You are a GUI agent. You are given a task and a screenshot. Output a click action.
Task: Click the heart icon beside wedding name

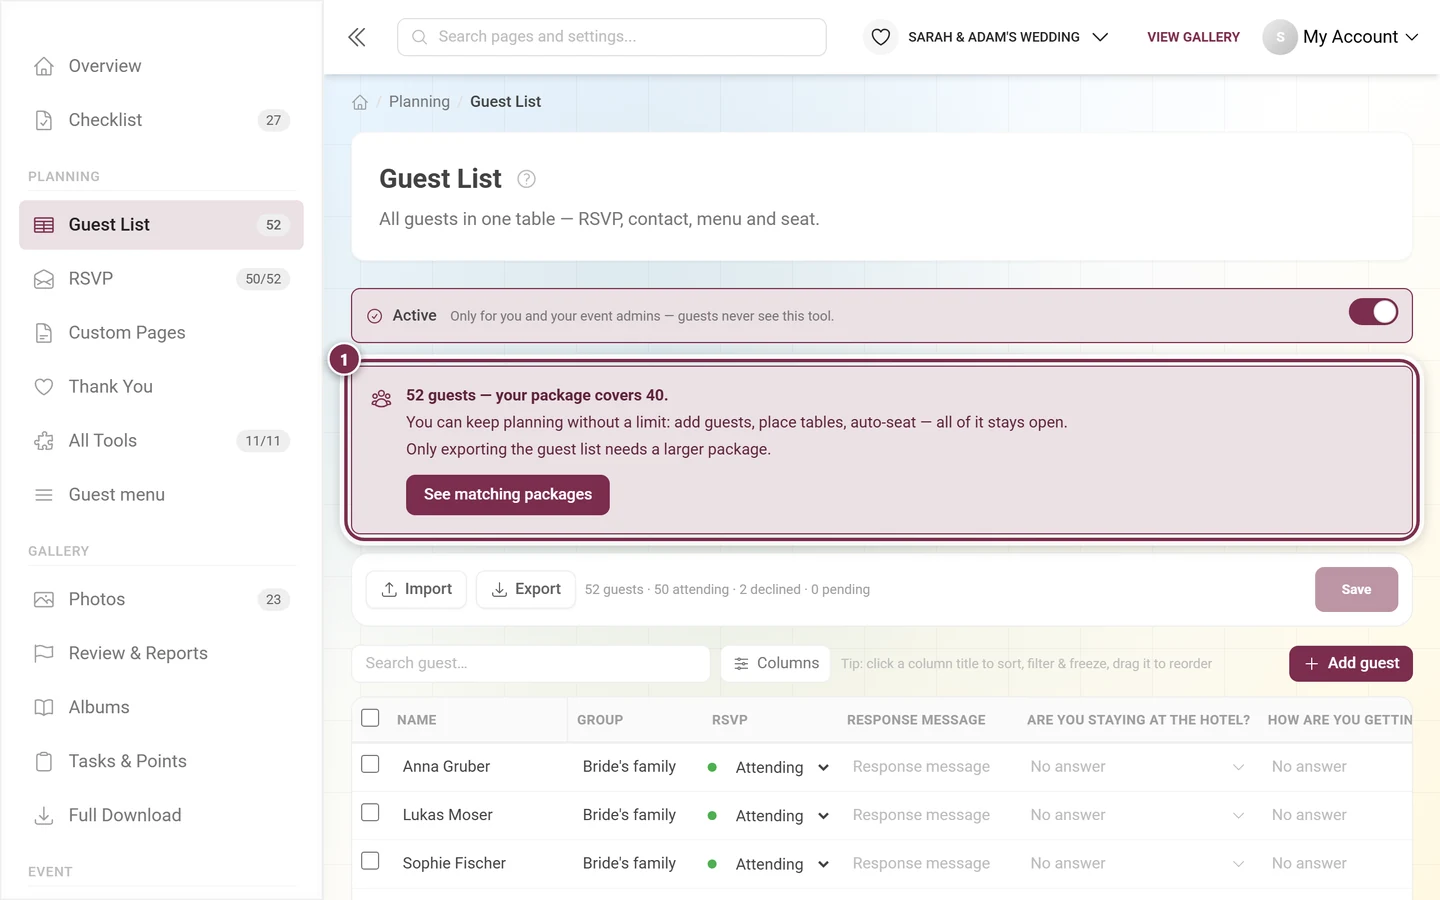tap(880, 37)
